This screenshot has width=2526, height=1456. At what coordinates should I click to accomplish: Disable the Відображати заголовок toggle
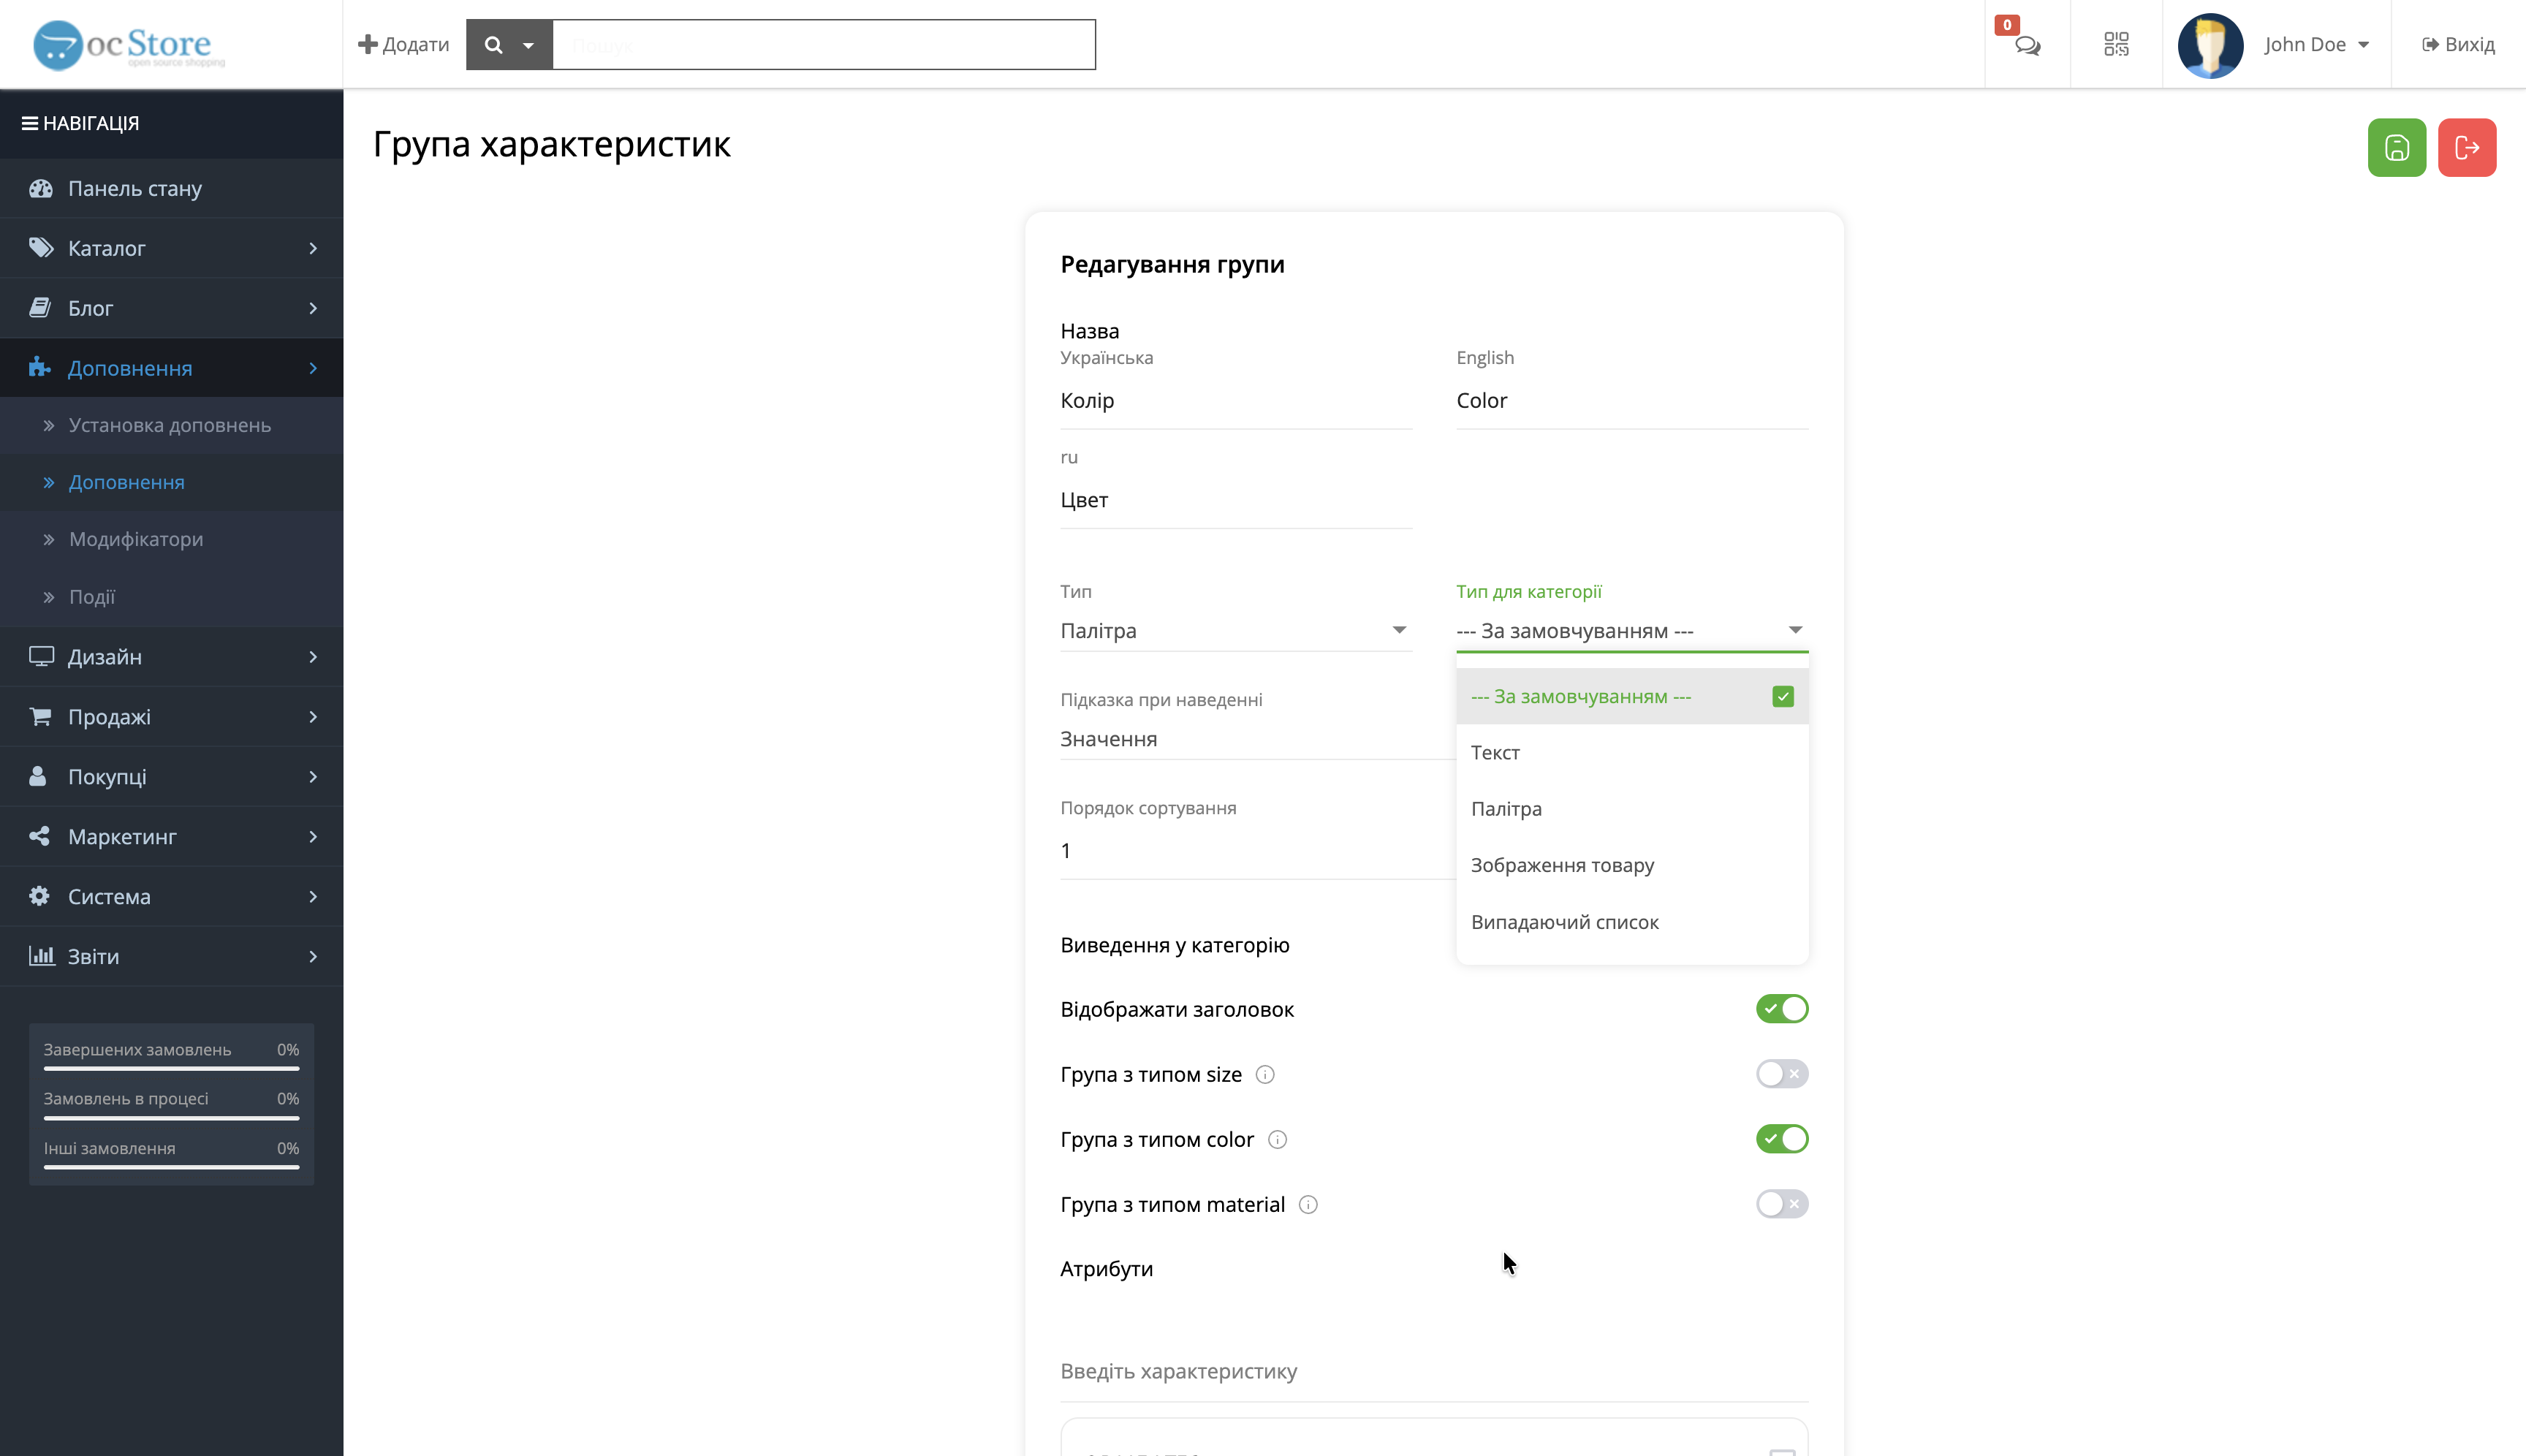coord(1782,1008)
